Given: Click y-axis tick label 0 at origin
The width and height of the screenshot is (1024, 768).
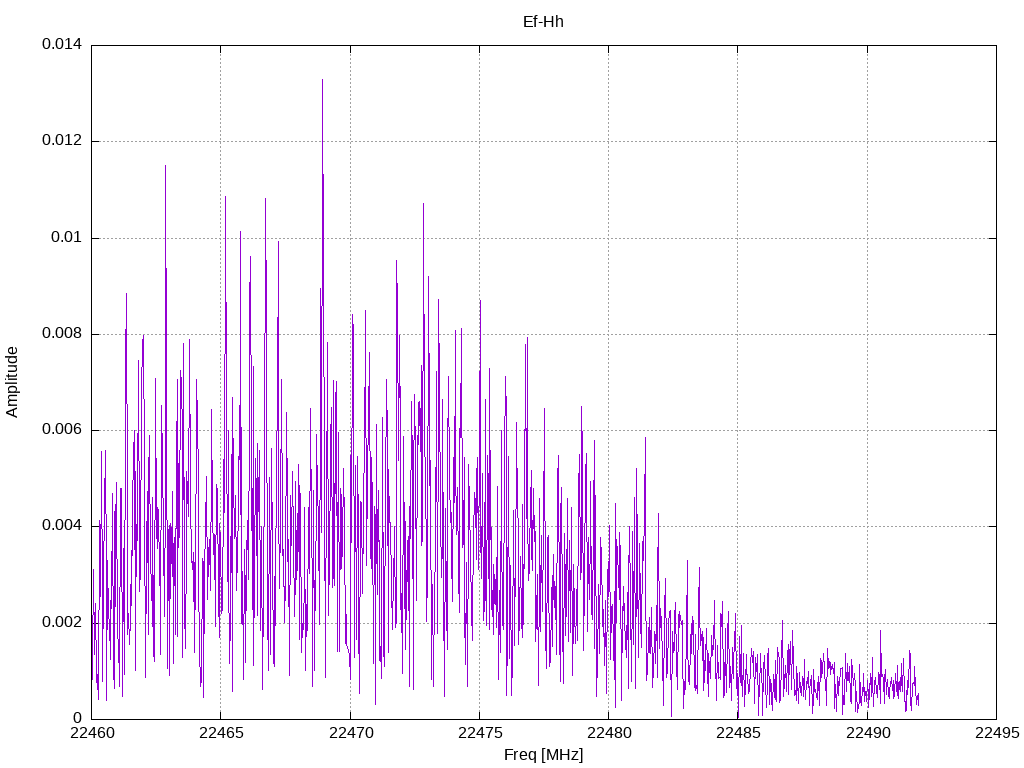Looking at the screenshot, I should coord(78,718).
